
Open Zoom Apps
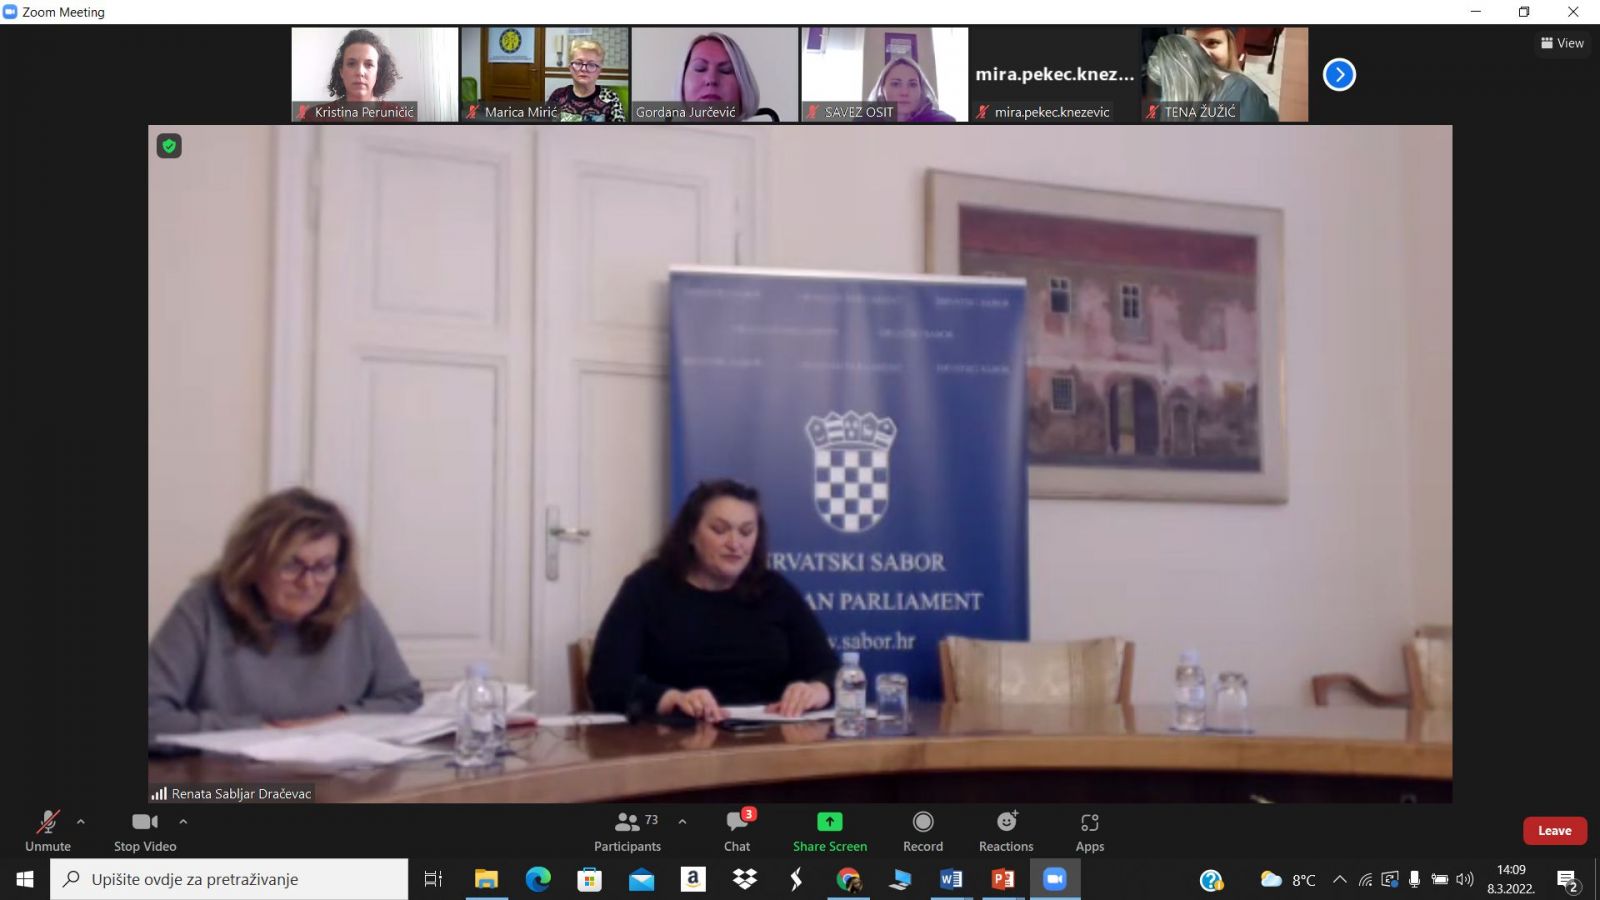point(1090,831)
